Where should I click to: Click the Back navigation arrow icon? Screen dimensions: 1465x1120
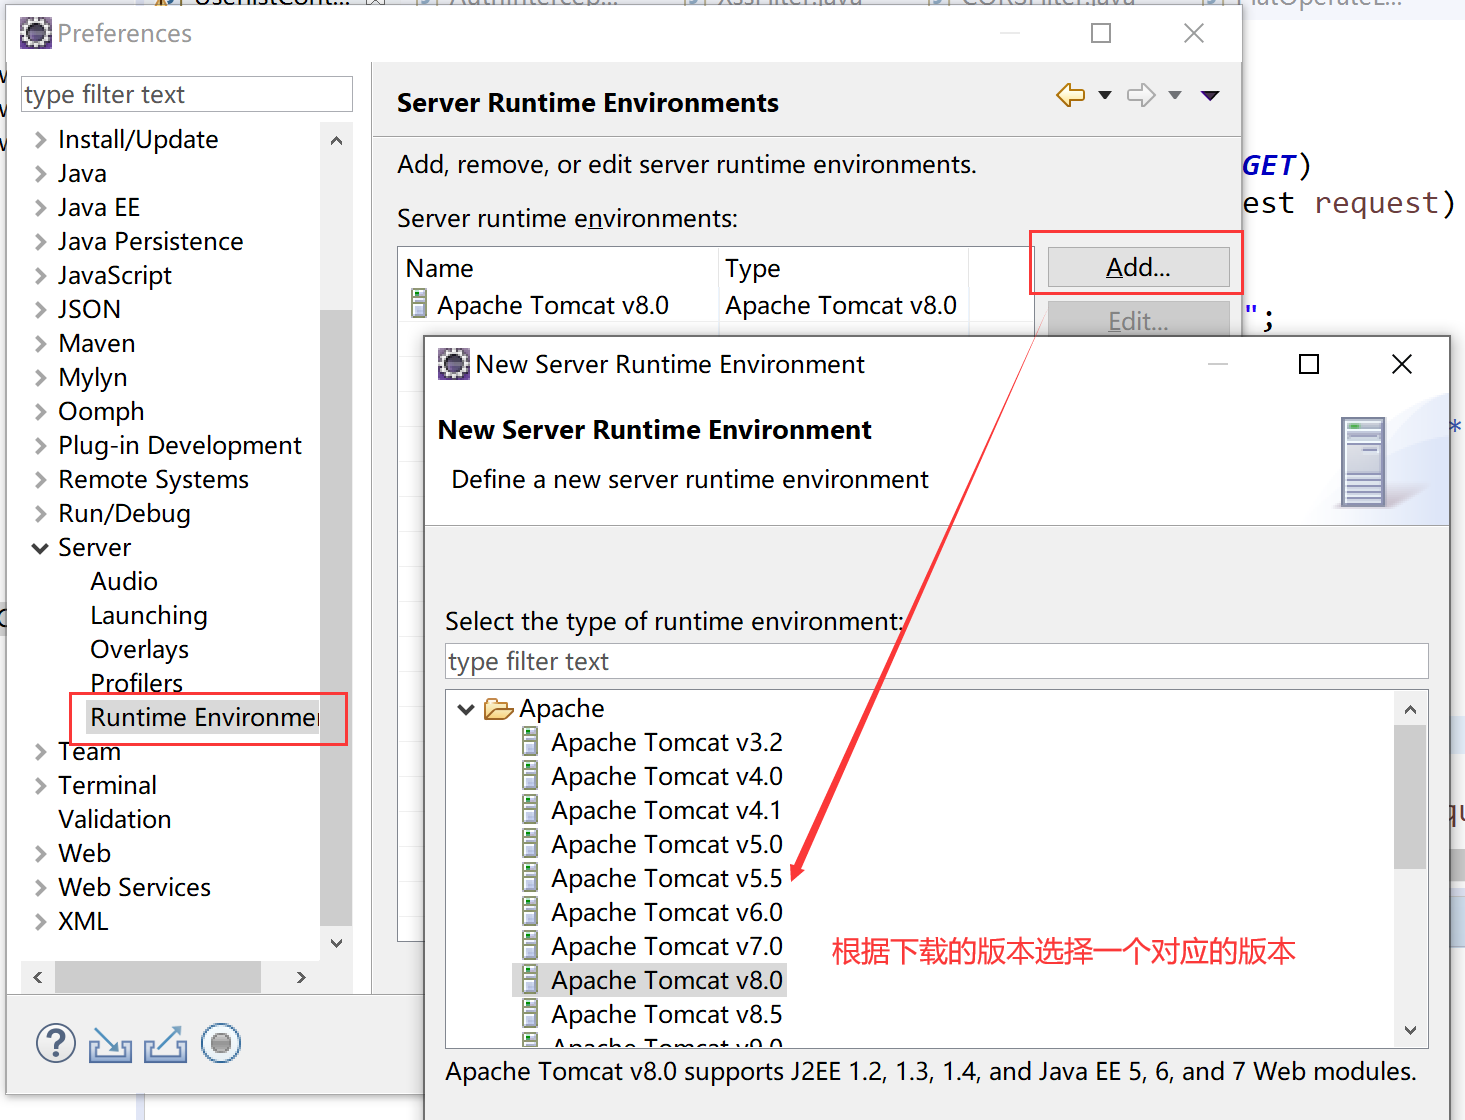[1070, 95]
